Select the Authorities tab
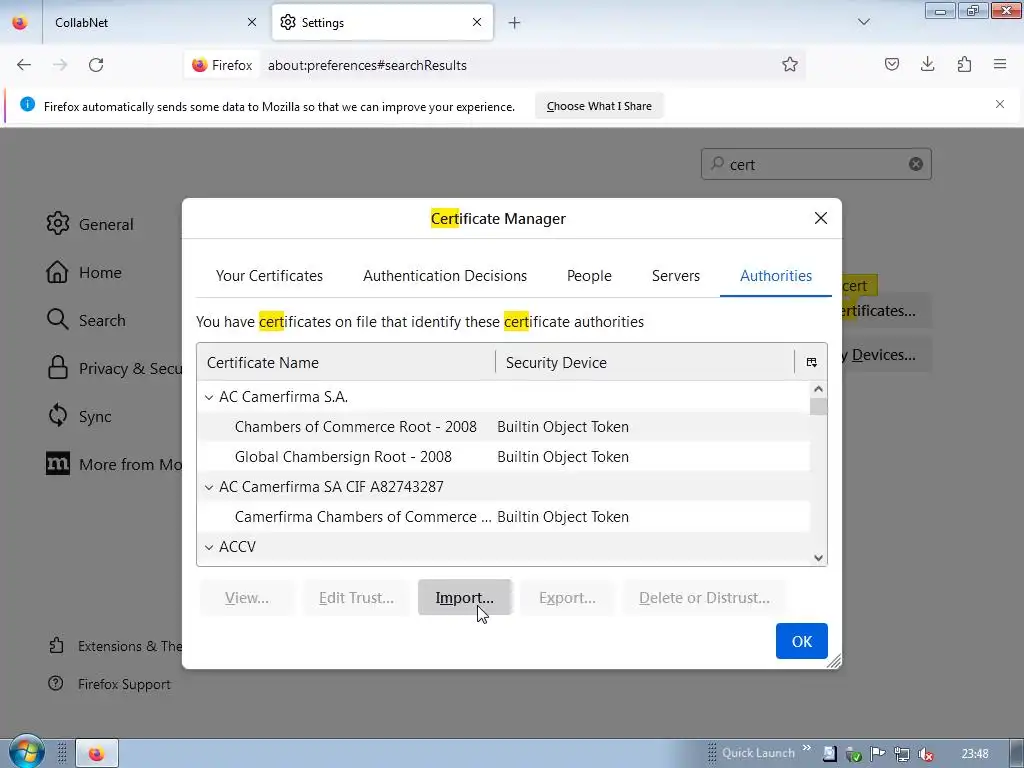 [776, 276]
